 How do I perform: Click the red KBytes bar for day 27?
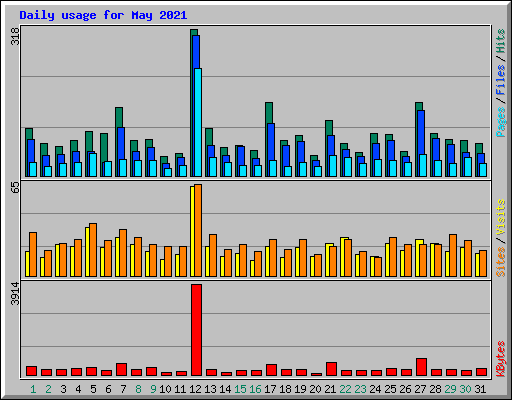421,367
